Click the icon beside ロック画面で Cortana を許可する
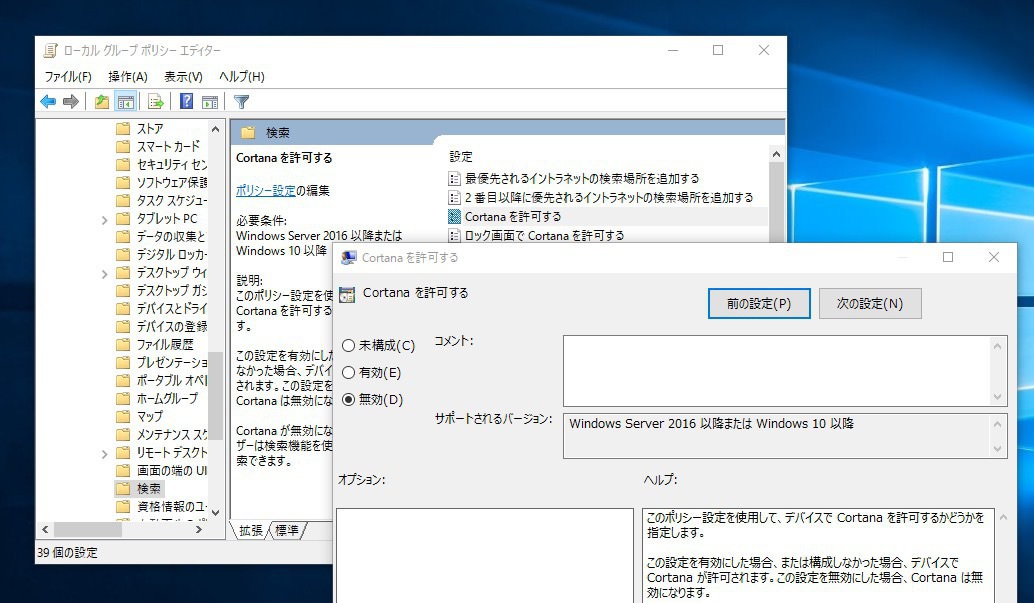This screenshot has width=1034, height=603. 454,236
